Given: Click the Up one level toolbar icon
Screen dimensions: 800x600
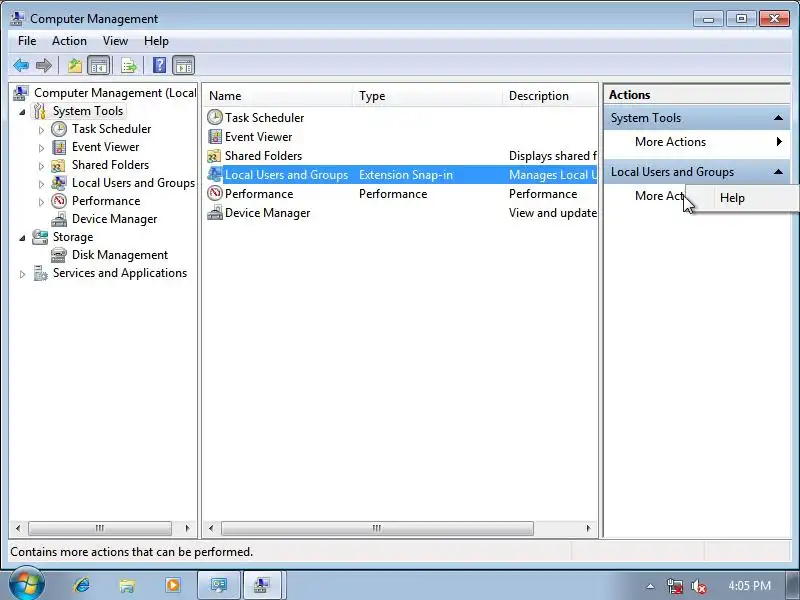Looking at the screenshot, I should tap(75, 65).
